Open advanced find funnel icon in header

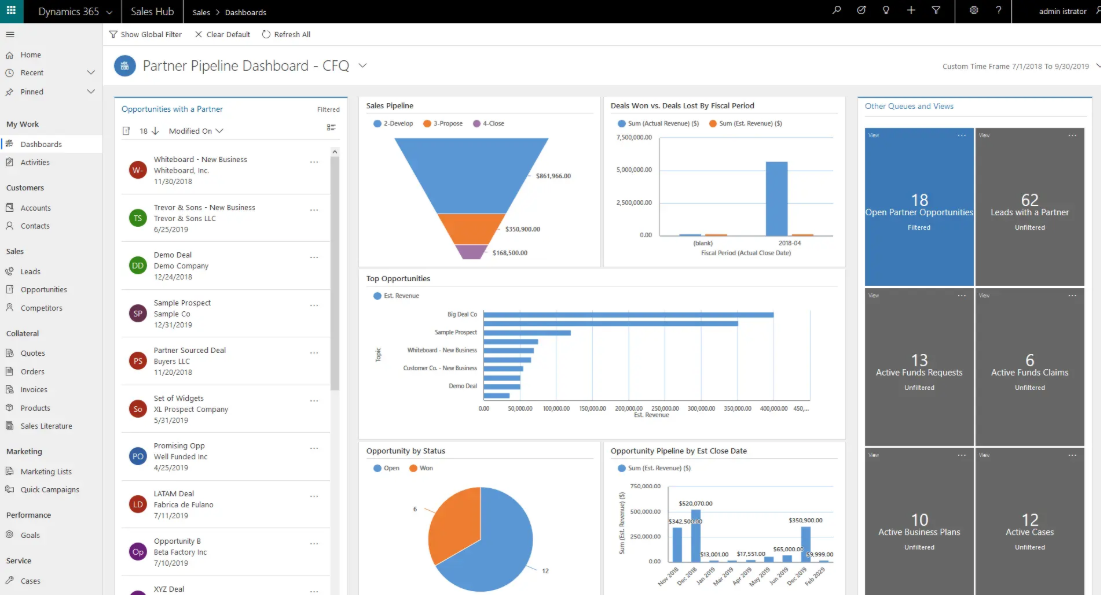(x=936, y=11)
